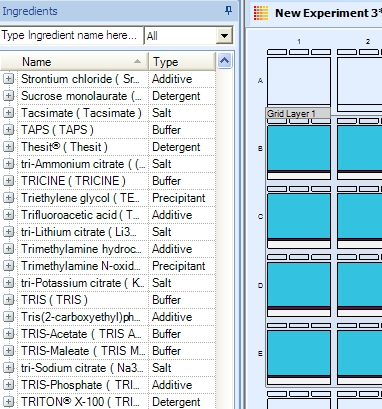Click the New Experiment 3 grid icon

261,13
